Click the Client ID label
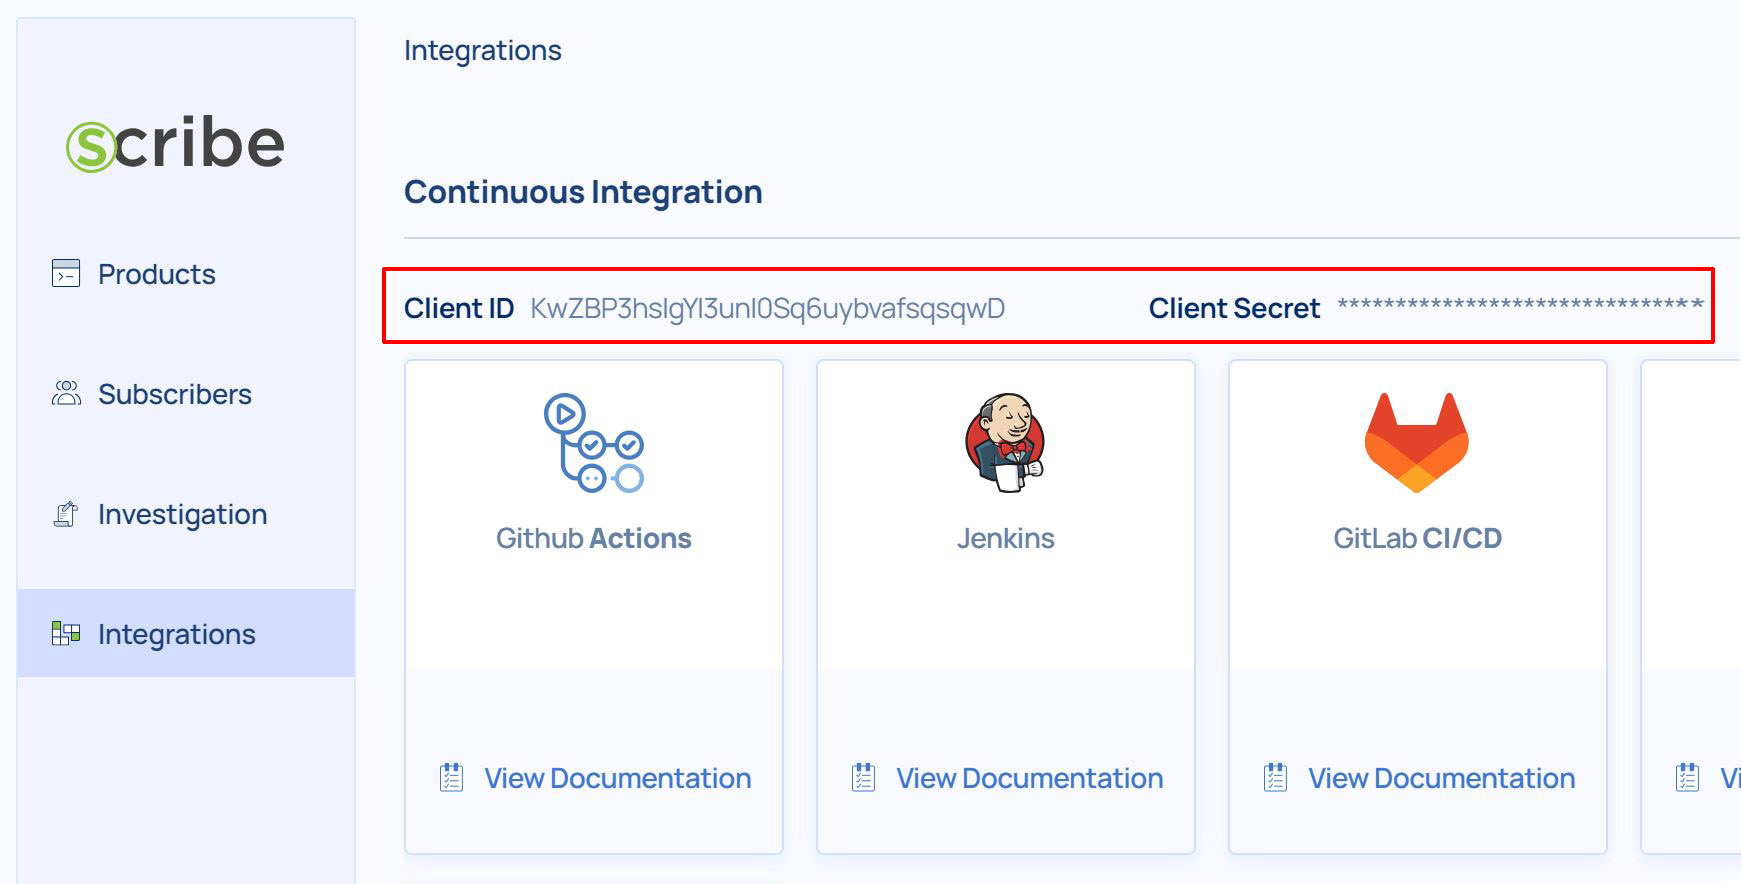This screenshot has width=1741, height=884. (x=459, y=308)
